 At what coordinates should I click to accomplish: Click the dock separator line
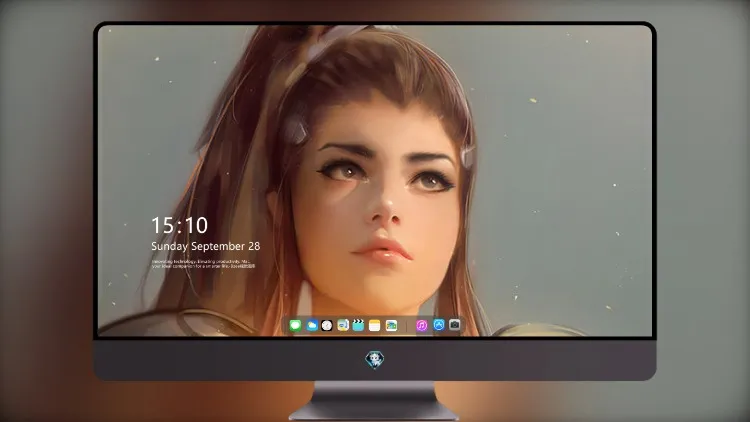tap(407, 326)
